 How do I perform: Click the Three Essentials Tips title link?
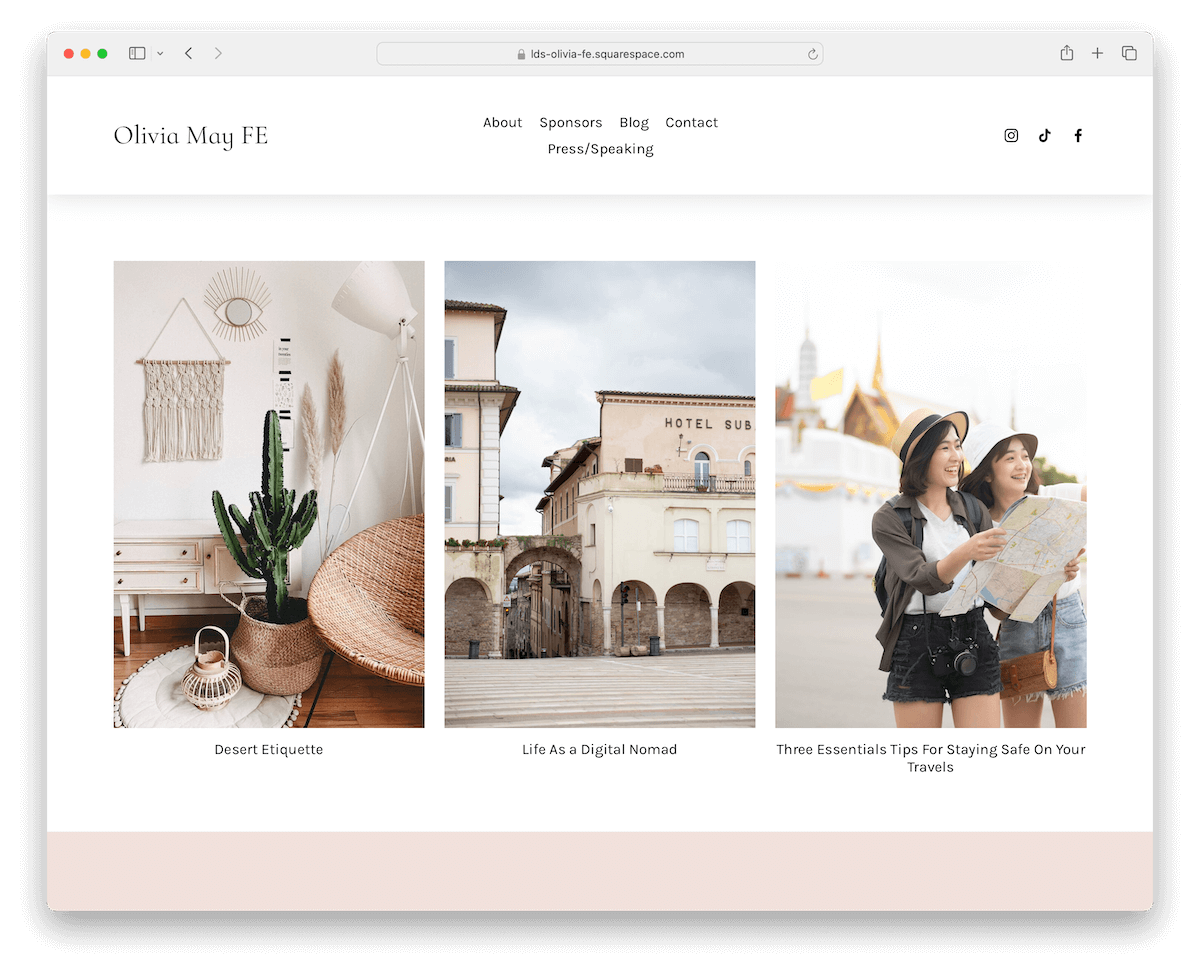[x=931, y=758]
